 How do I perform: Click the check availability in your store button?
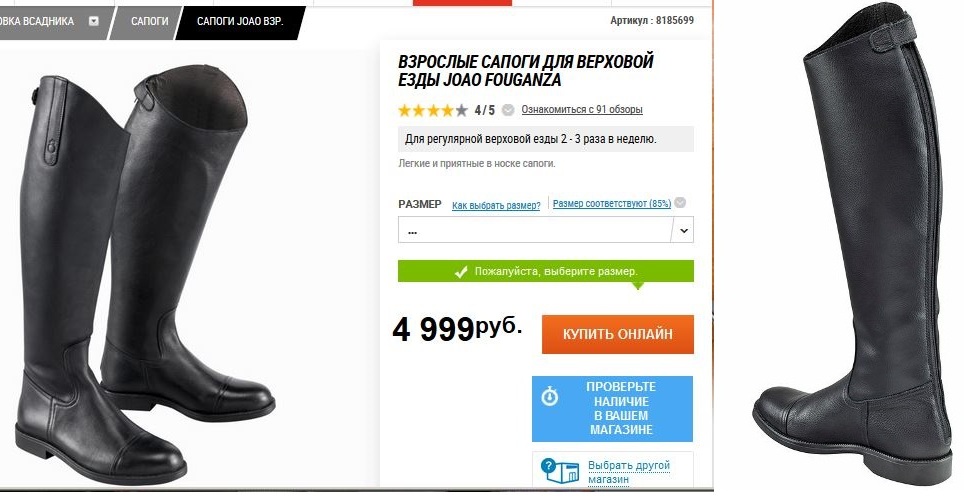pyautogui.click(x=612, y=409)
